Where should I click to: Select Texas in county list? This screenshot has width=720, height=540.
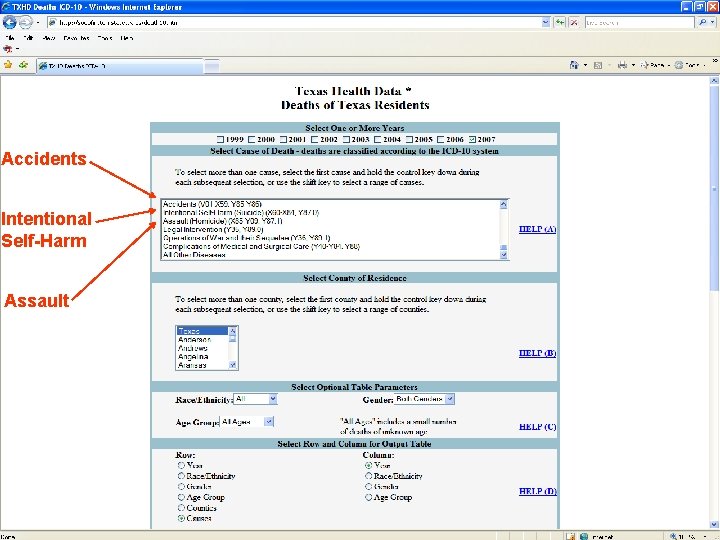coord(202,331)
